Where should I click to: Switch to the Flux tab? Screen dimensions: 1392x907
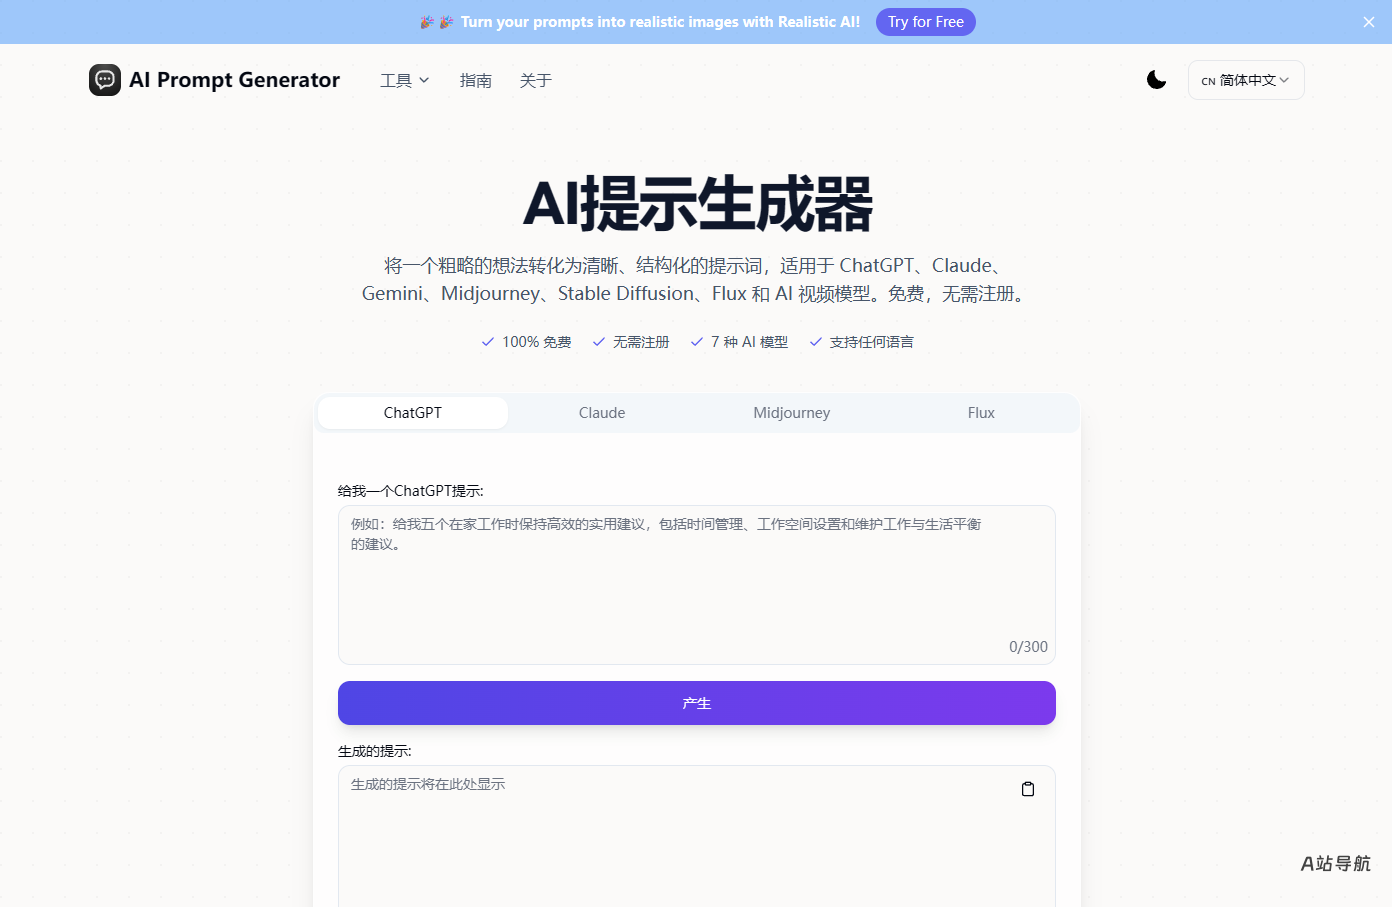pos(981,413)
